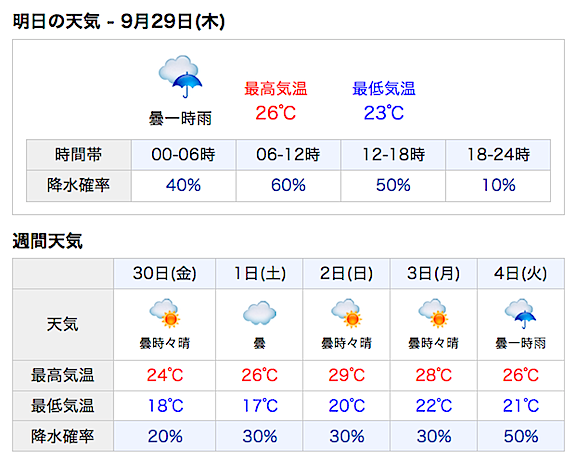Select the 4日(火) column header
Image resolution: width=576 pixels, height=460 pixels.
coord(521,274)
